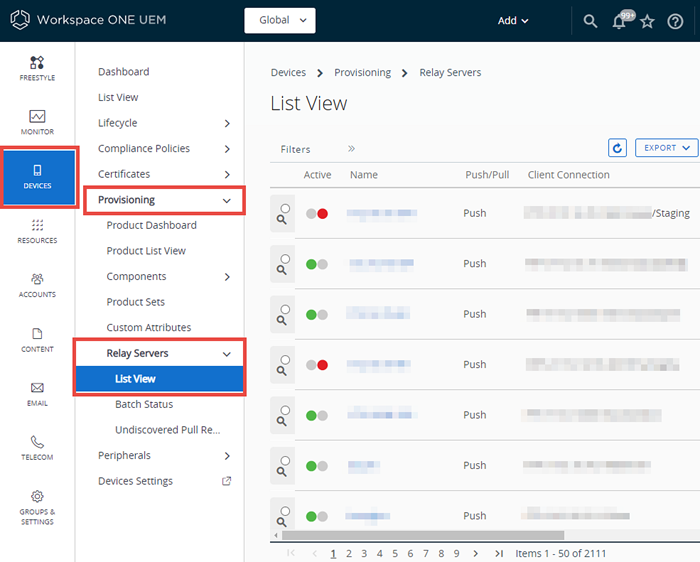Go to next page arrow
Image resolution: width=700 pixels, height=562 pixels.
(475, 554)
